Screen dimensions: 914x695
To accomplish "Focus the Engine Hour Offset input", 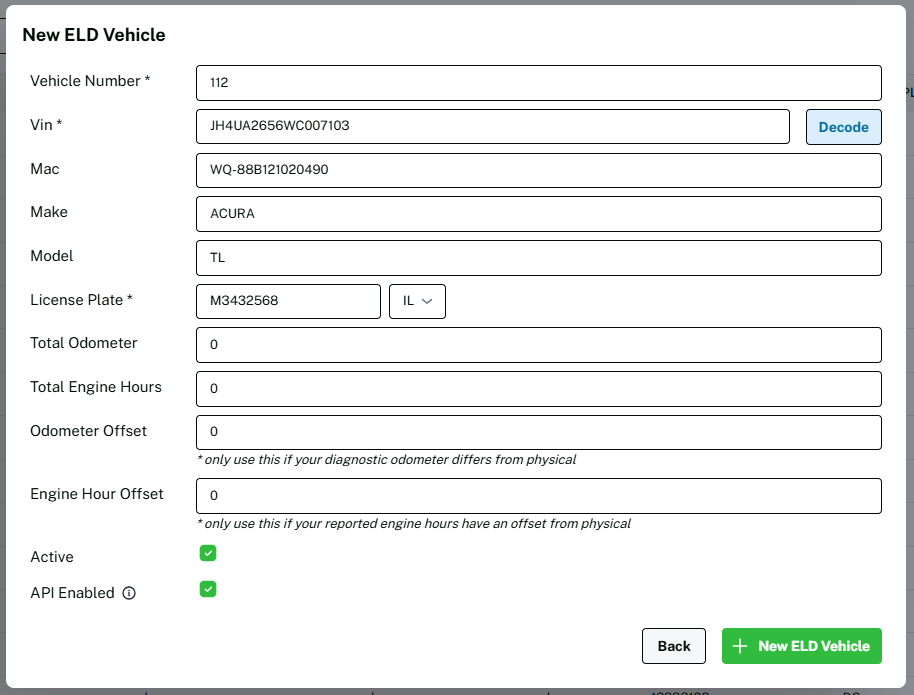I will [x=538, y=496].
